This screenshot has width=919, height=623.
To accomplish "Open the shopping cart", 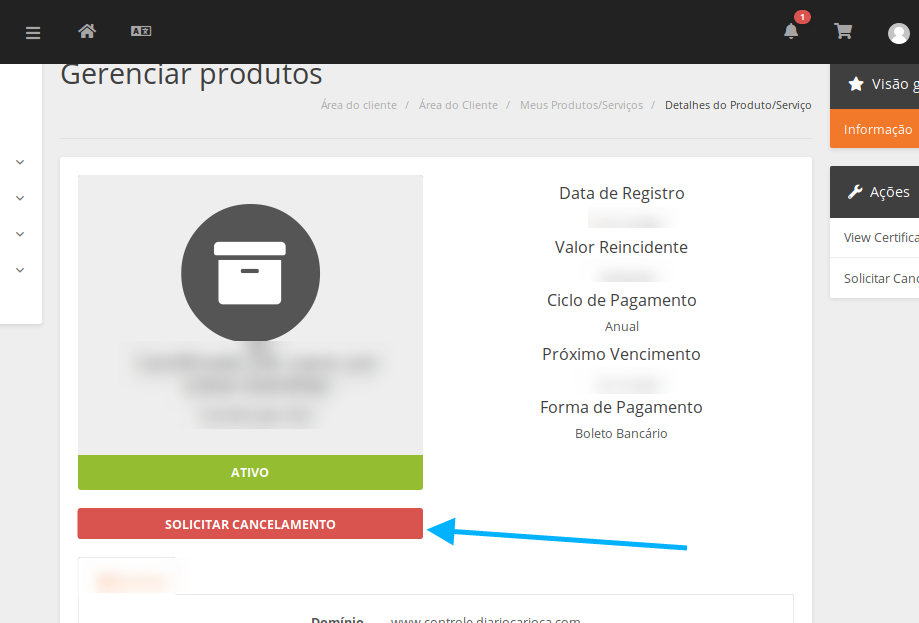I will coord(843,31).
